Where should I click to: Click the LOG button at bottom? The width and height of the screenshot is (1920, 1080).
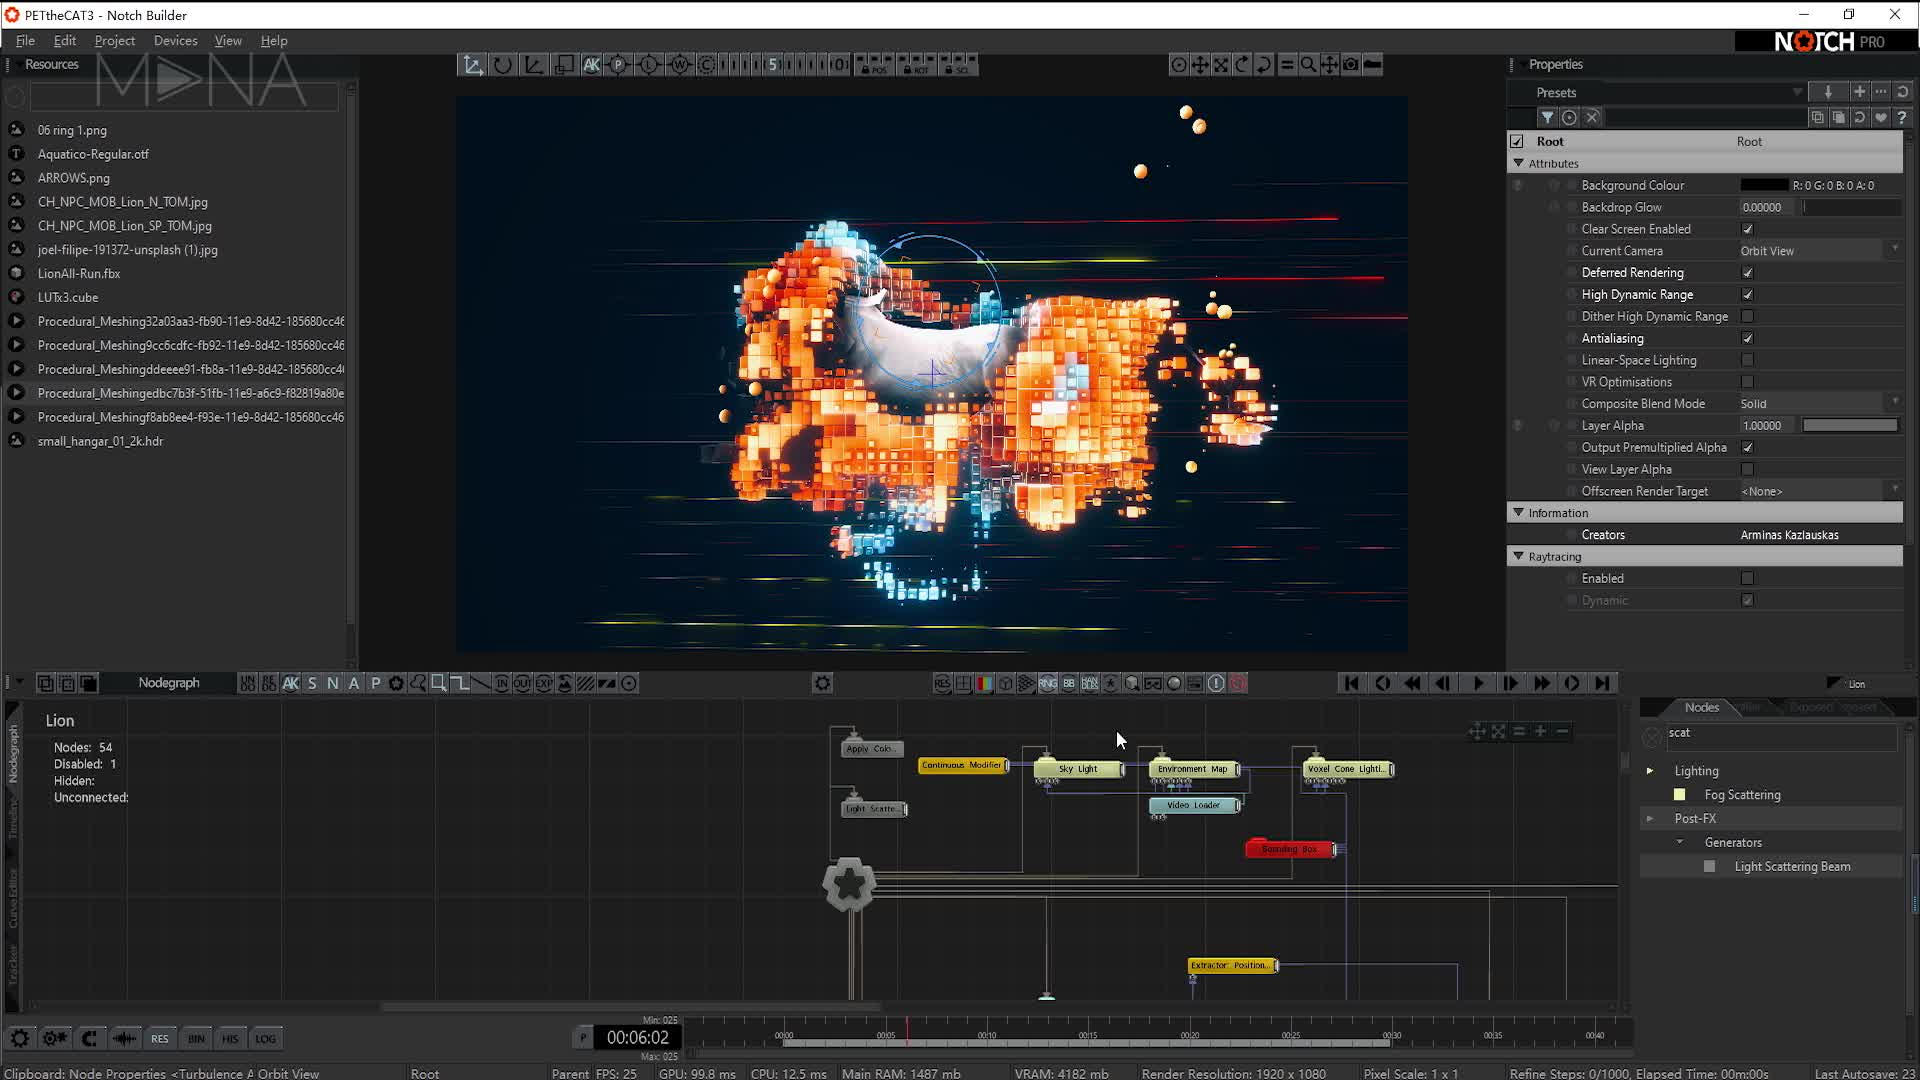click(265, 1038)
